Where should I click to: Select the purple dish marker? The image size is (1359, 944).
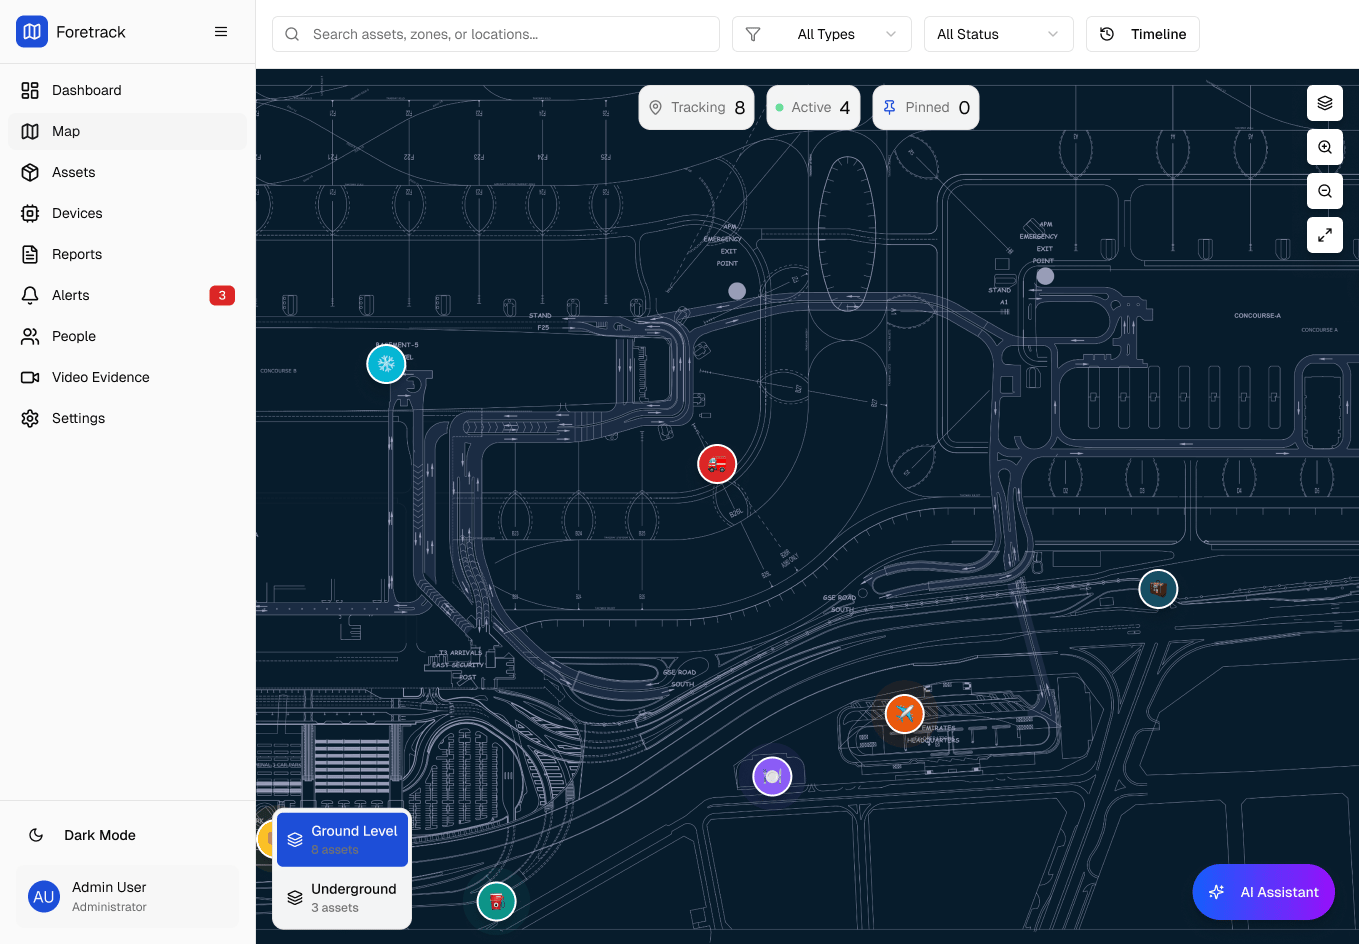[772, 776]
